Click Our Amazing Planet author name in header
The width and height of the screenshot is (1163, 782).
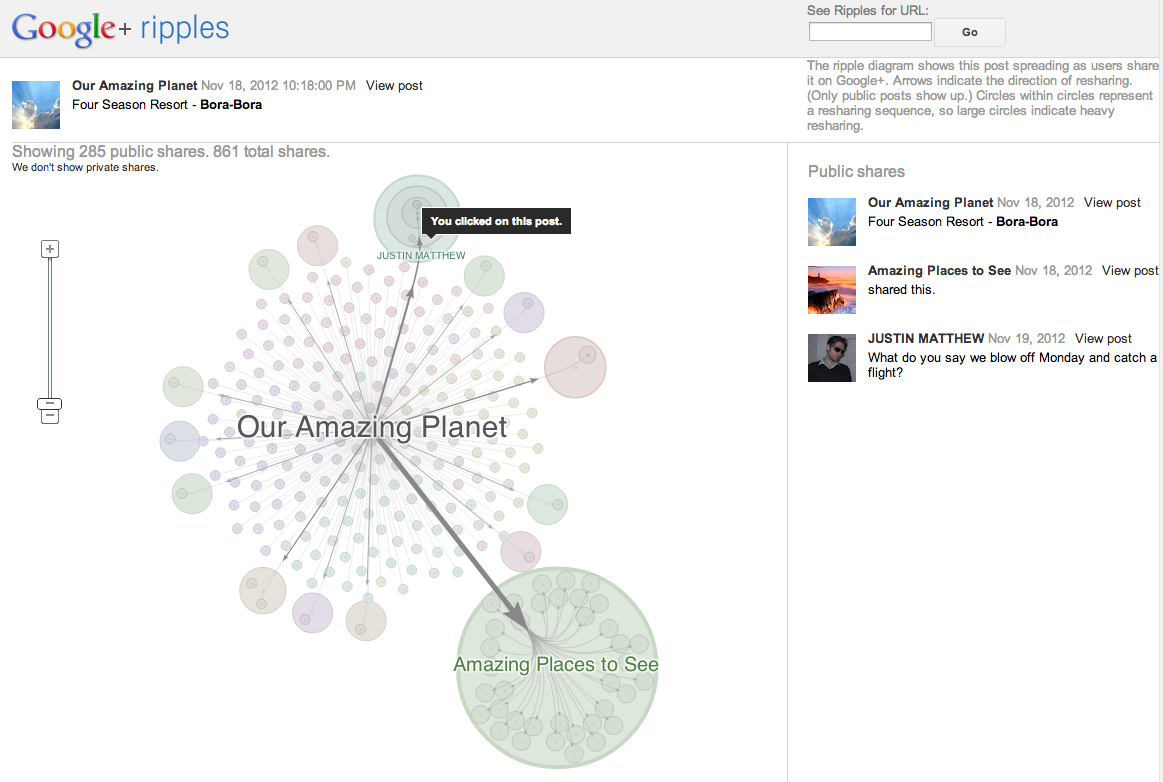pyautogui.click(x=134, y=85)
